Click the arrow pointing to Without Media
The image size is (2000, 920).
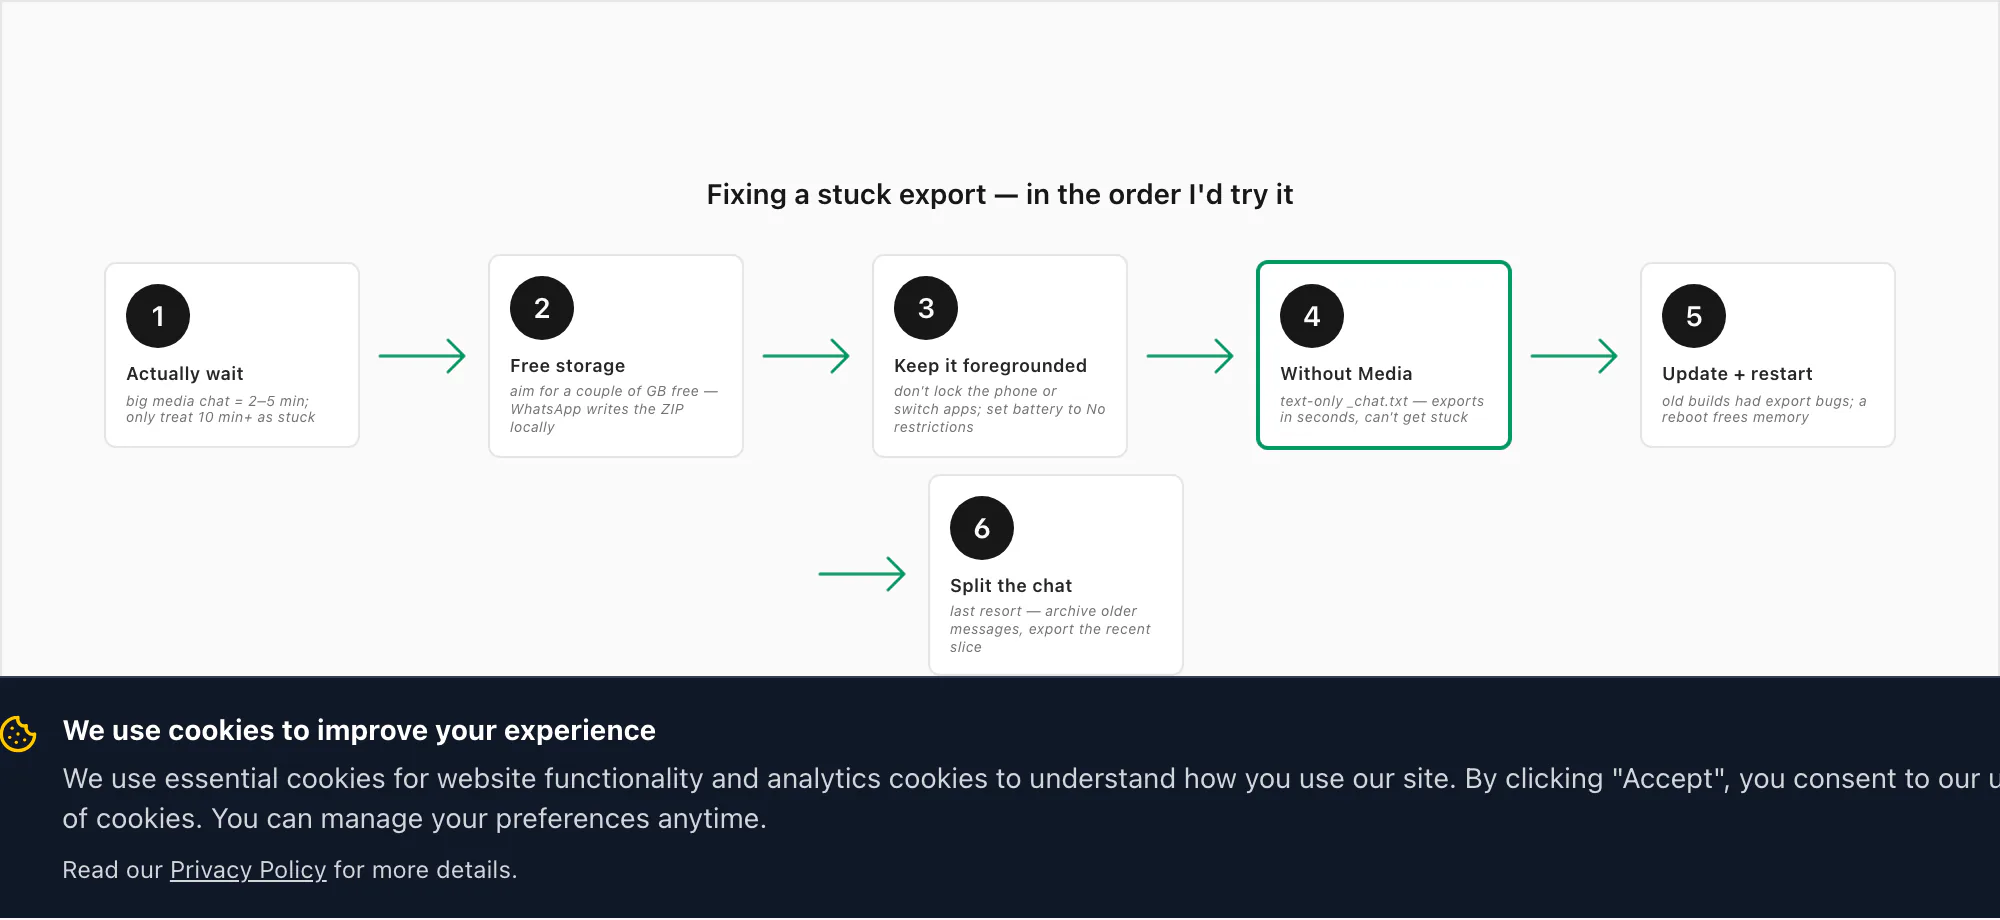point(1190,356)
